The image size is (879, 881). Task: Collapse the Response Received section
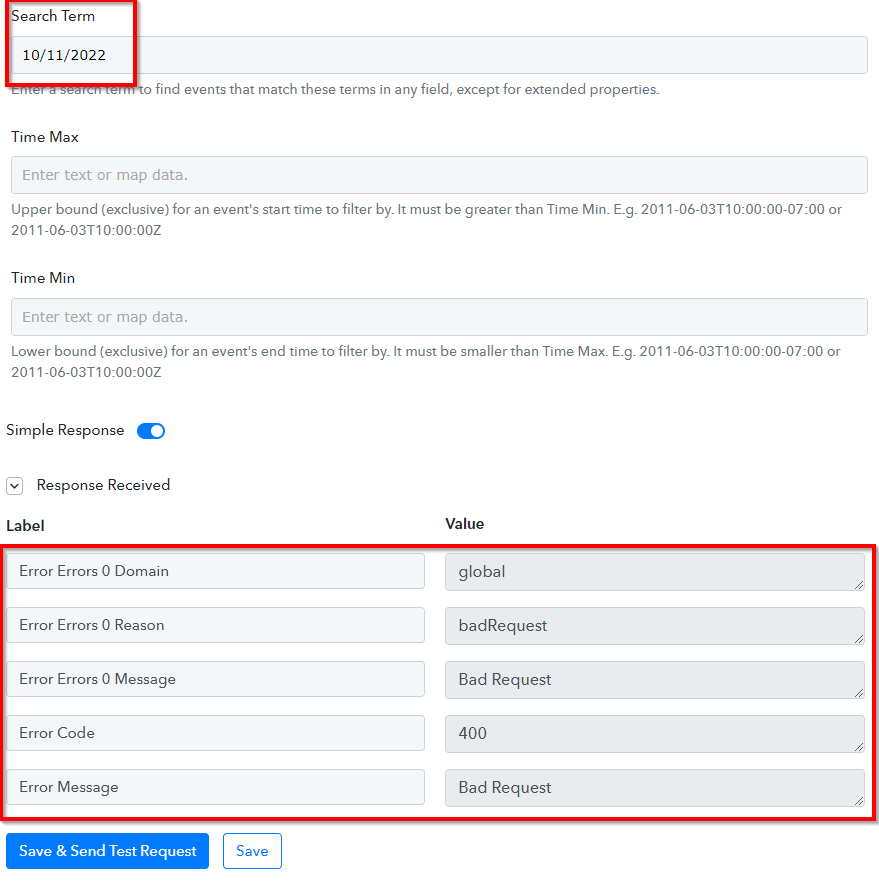tap(15, 485)
